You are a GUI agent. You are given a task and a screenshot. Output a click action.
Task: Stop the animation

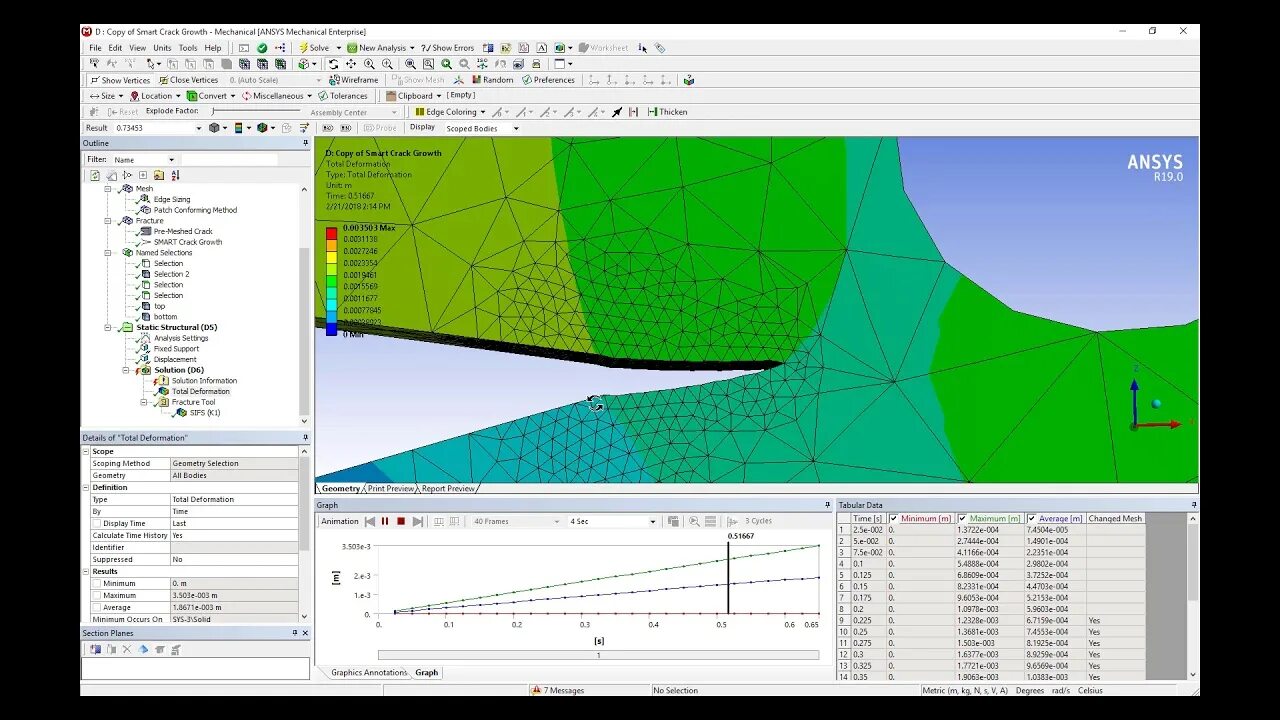[x=401, y=521]
